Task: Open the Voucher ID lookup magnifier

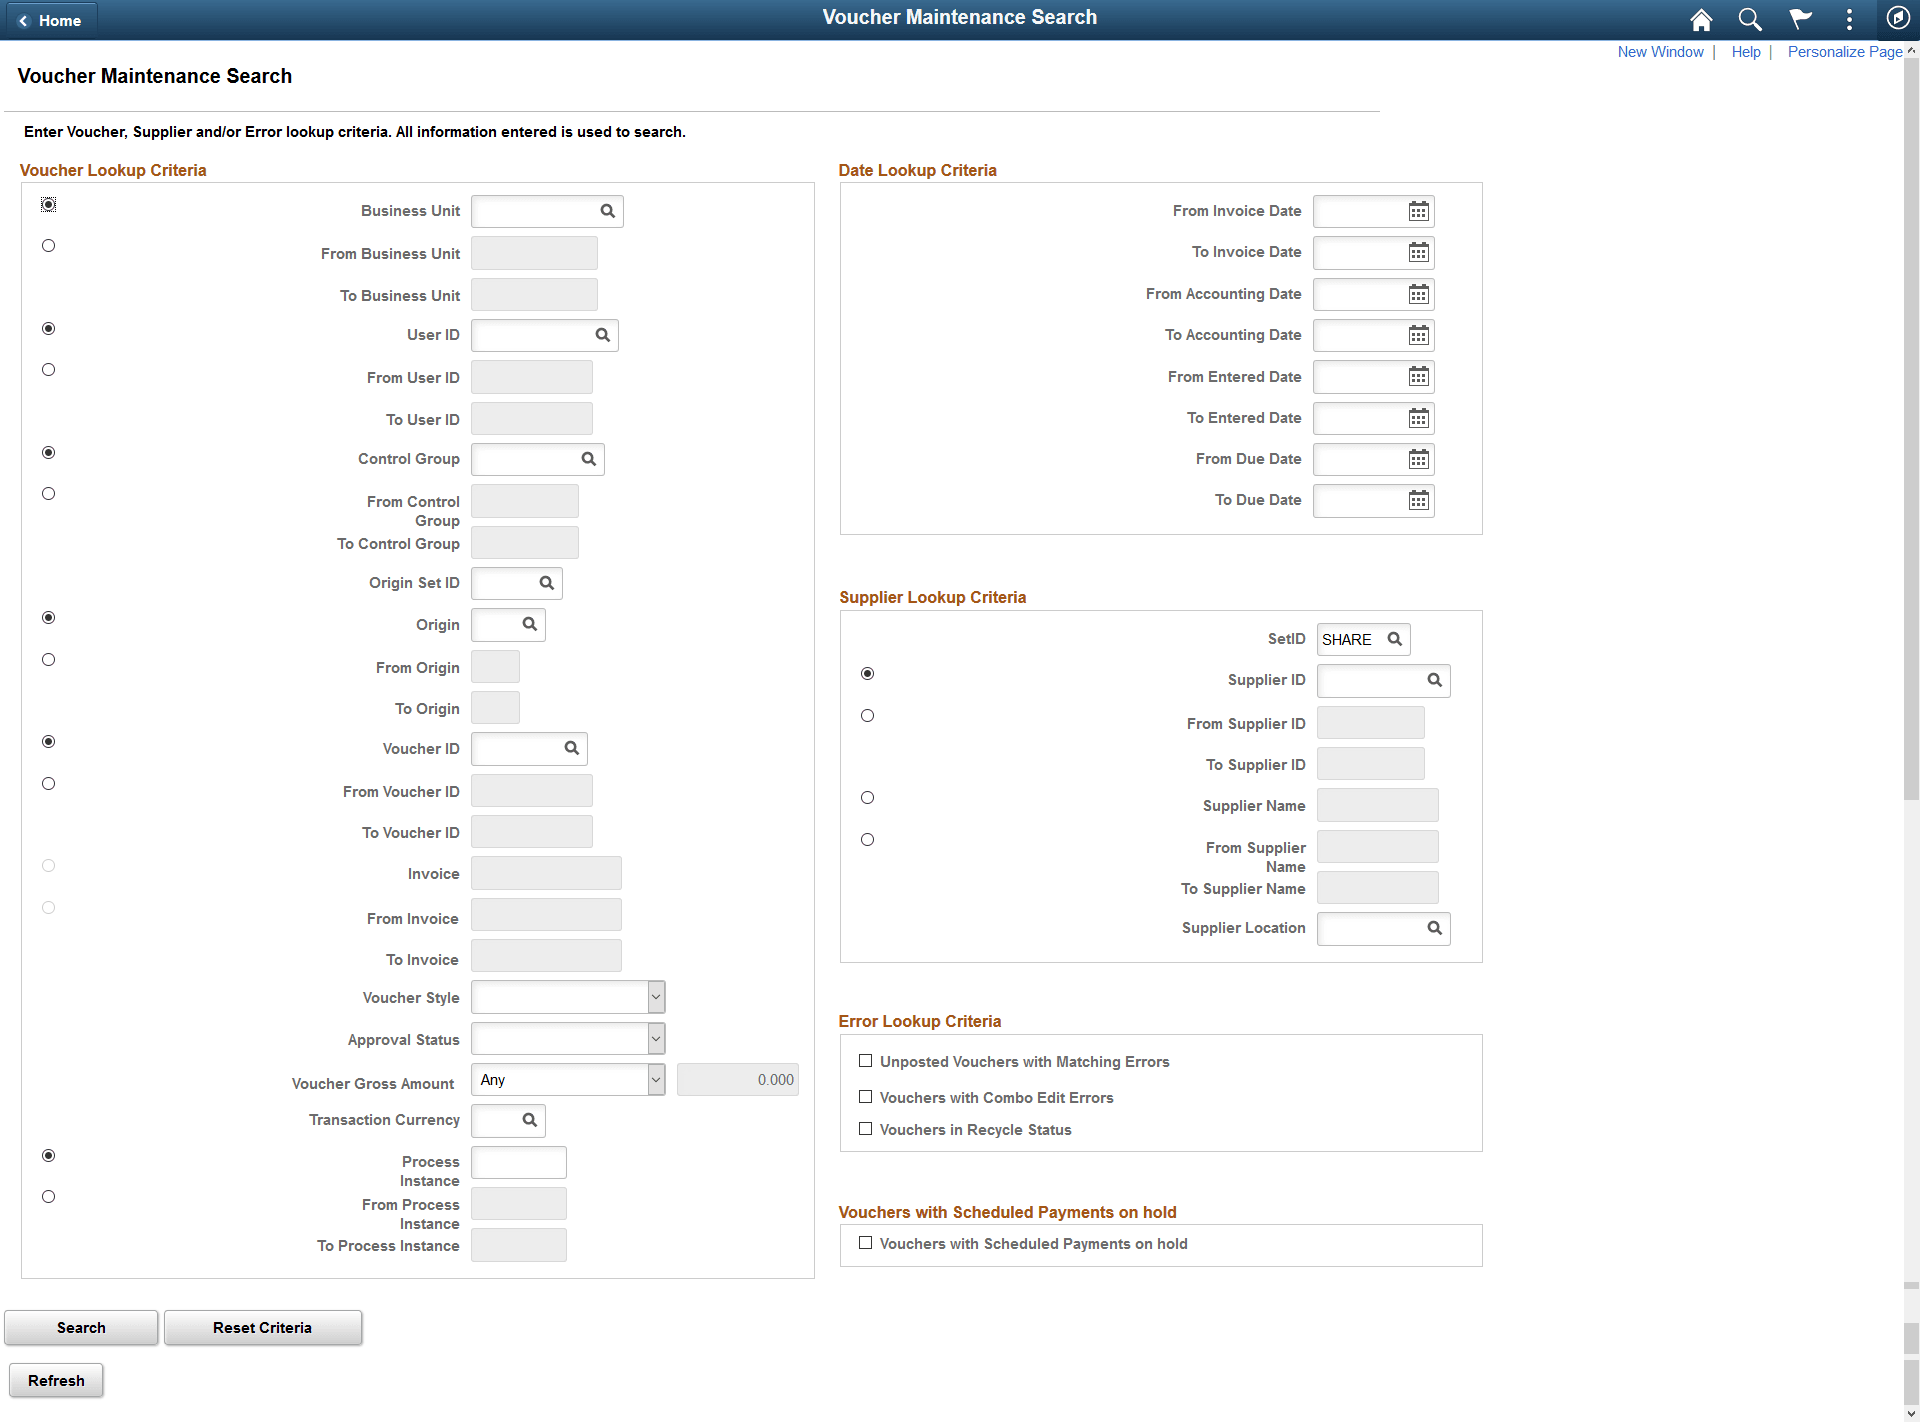Action: [x=571, y=748]
